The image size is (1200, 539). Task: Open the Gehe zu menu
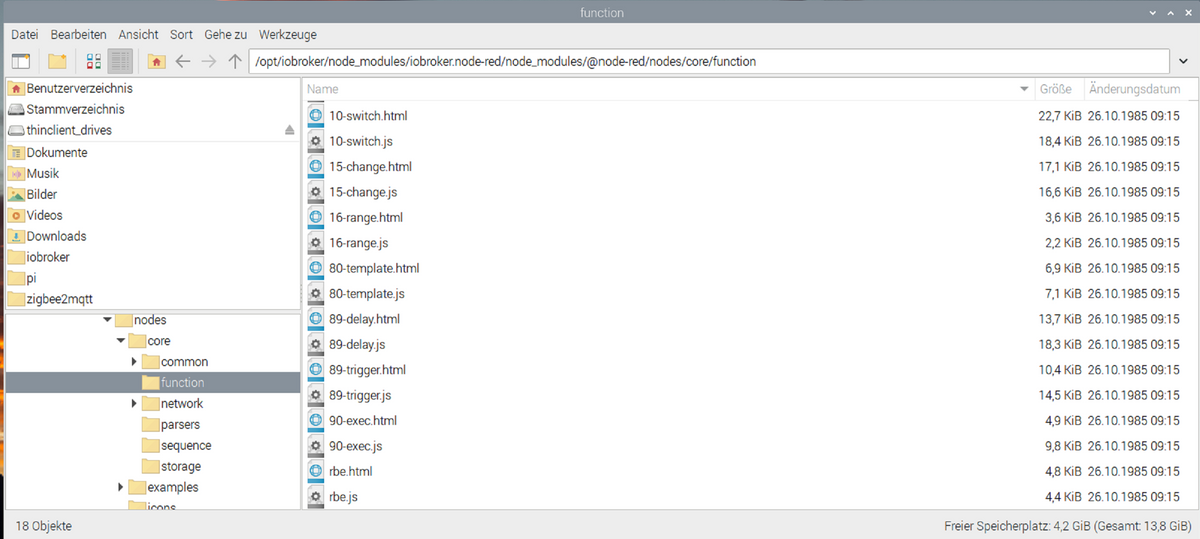[225, 34]
